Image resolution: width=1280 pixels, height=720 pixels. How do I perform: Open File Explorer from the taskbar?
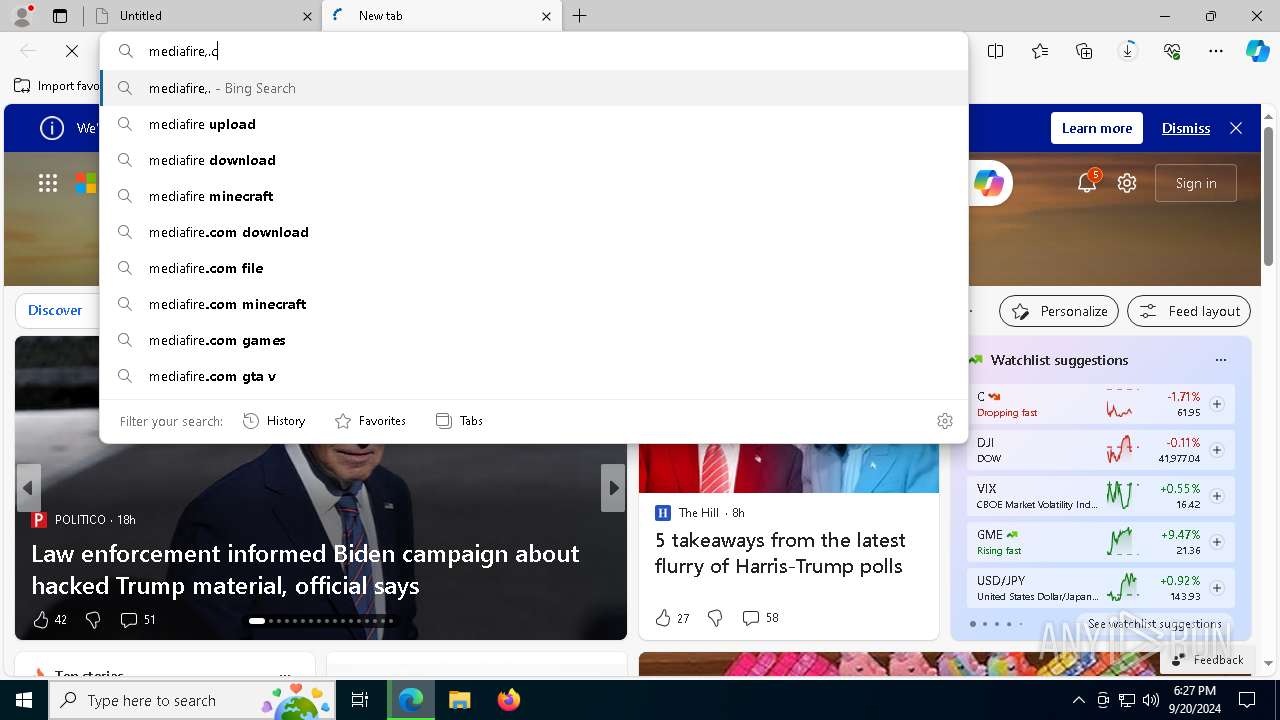click(x=459, y=700)
